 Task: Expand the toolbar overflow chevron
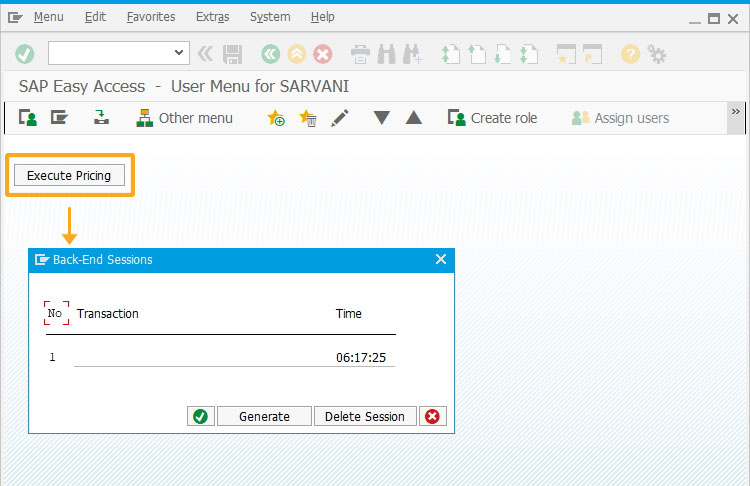tap(736, 112)
